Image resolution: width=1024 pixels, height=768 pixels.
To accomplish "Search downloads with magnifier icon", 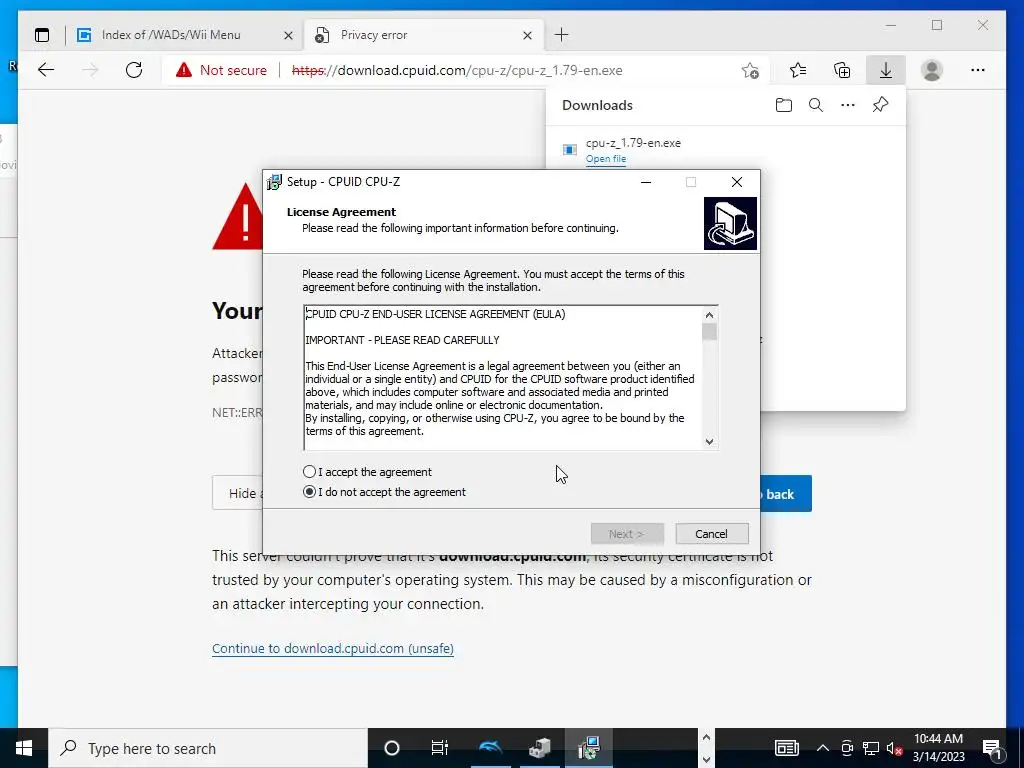I will coord(816,105).
